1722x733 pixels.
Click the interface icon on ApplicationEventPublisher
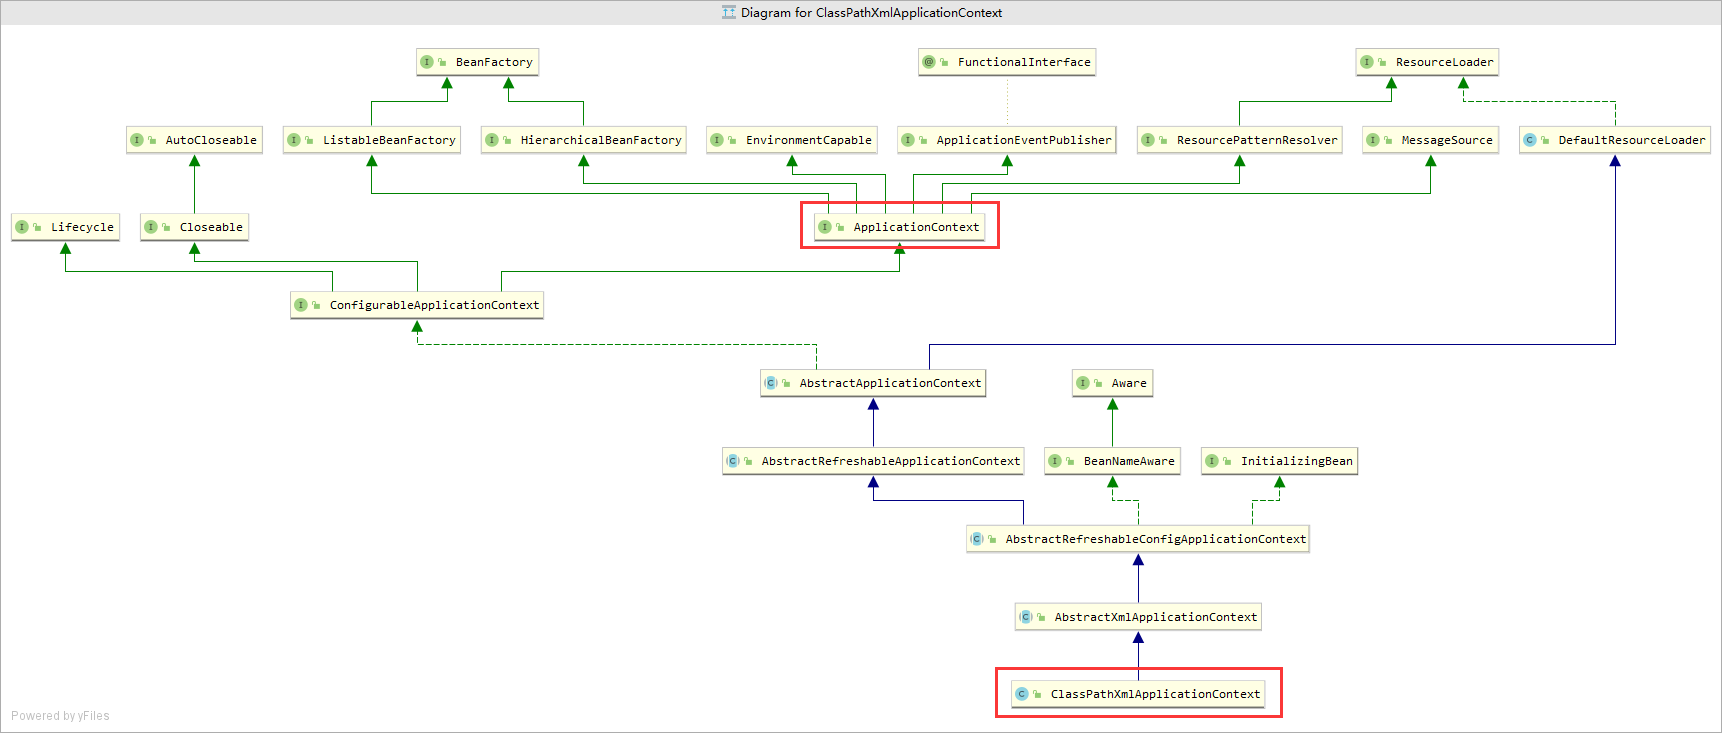(x=908, y=140)
